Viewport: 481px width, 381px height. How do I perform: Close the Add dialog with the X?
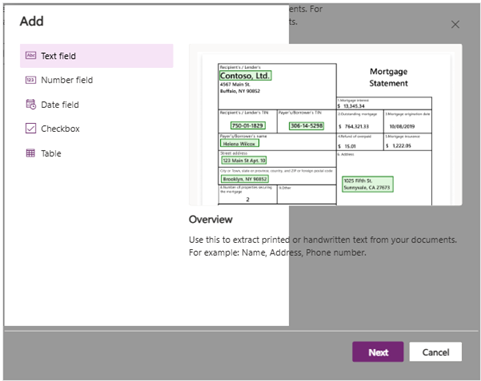tap(455, 24)
